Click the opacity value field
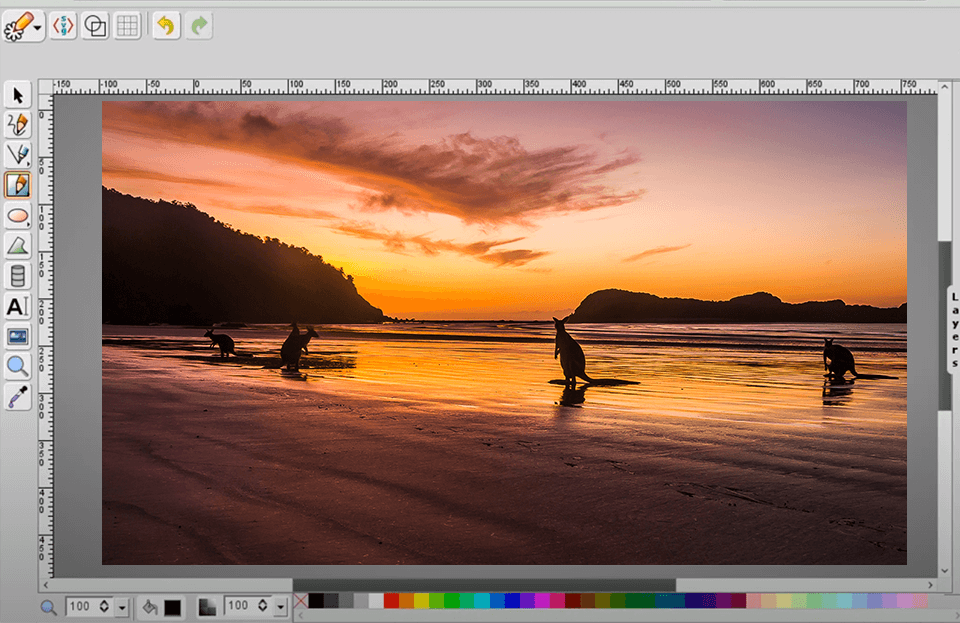The width and height of the screenshot is (960, 623). (x=238, y=606)
